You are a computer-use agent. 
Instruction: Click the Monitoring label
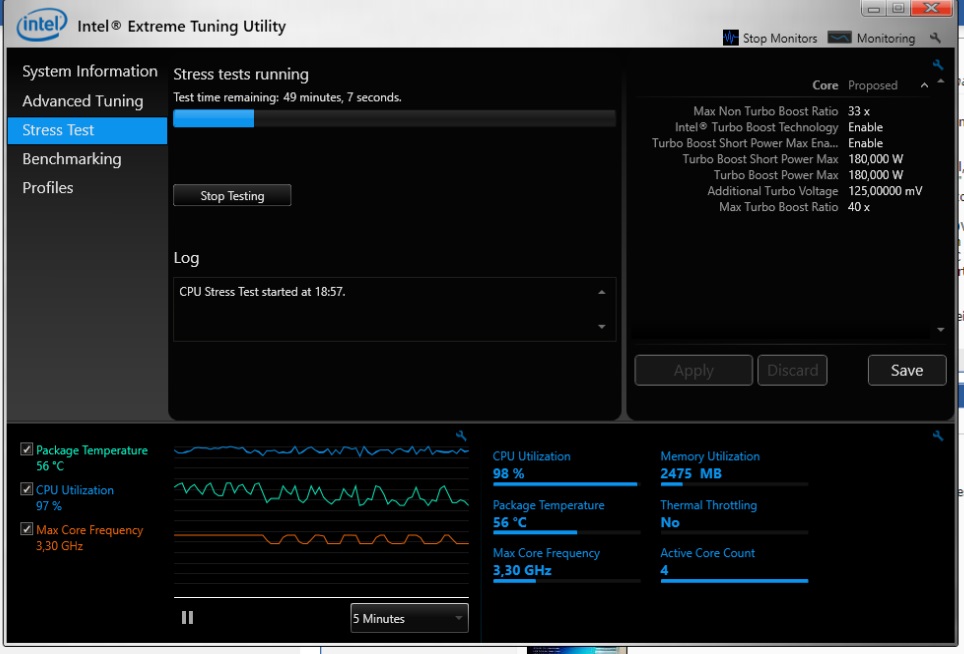tap(885, 39)
